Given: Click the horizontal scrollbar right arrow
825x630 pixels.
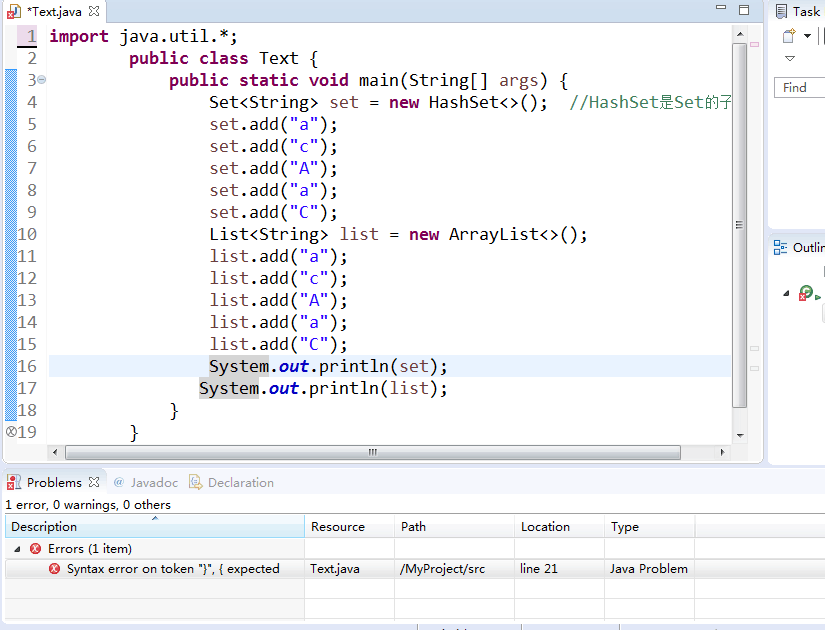Looking at the screenshot, I should (722, 452).
